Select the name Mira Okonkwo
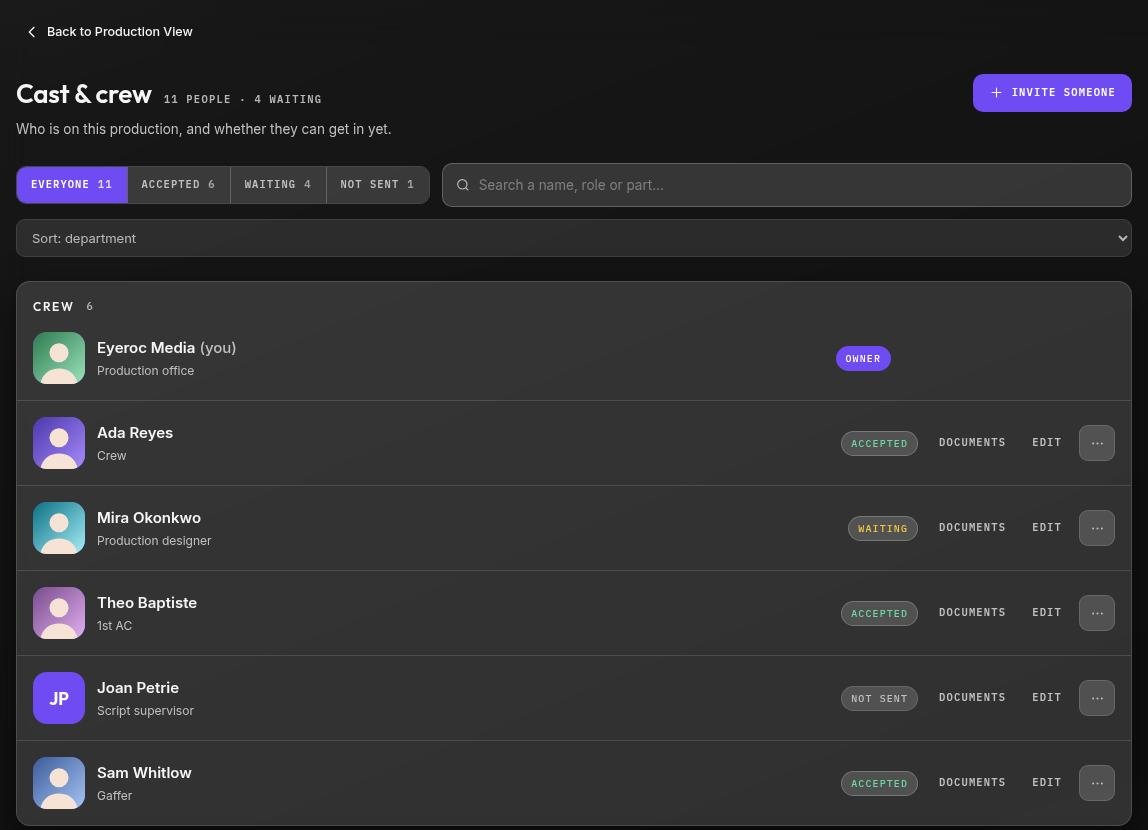1148x830 pixels. tap(149, 517)
